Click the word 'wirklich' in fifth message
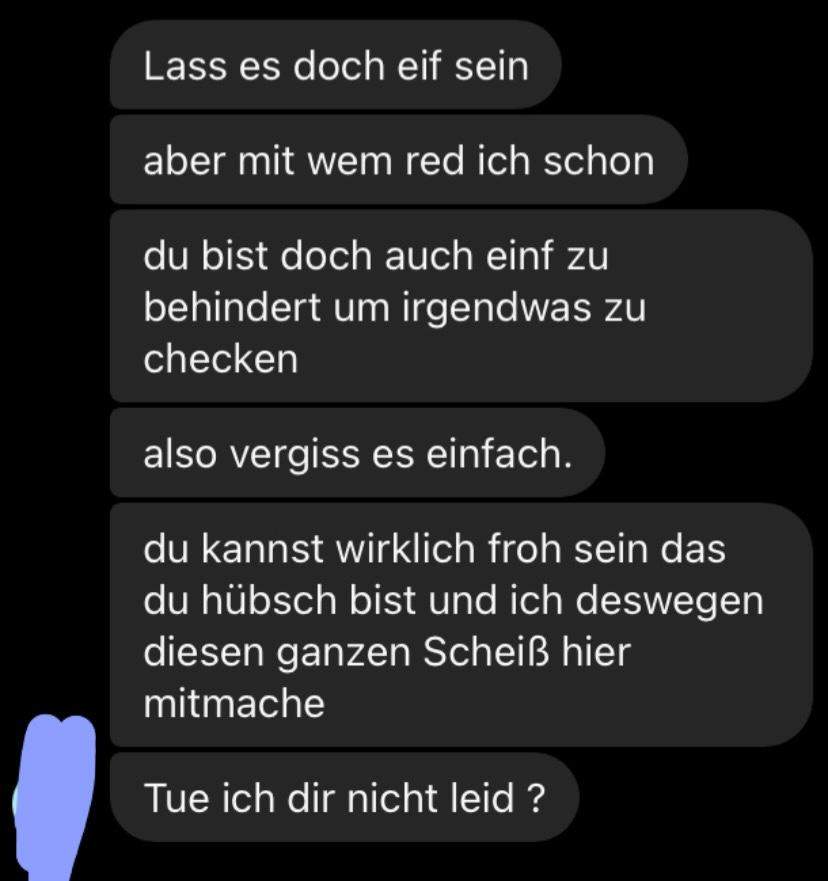The image size is (828, 881). (x=405, y=548)
